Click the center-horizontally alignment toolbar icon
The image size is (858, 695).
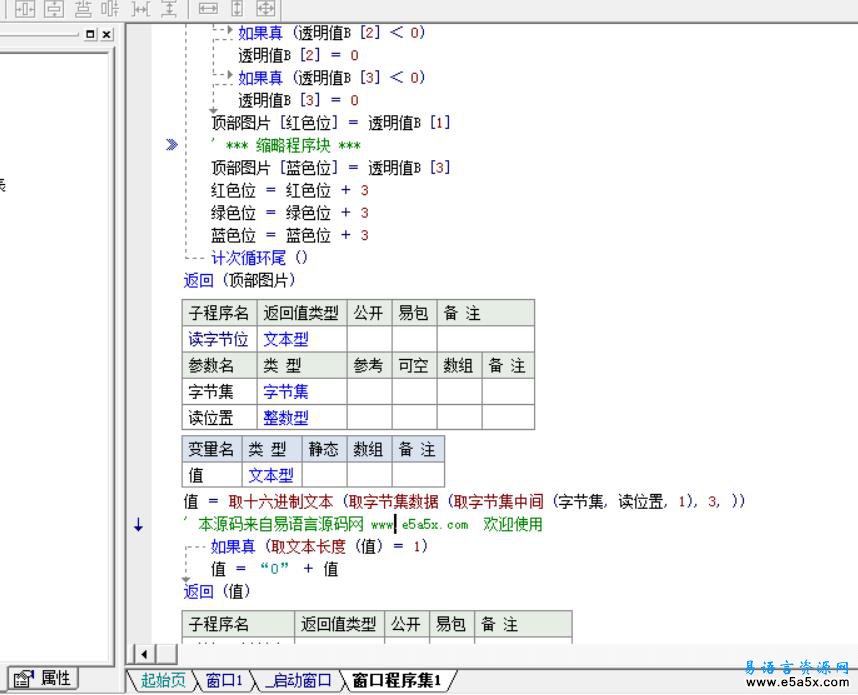click(25, 8)
